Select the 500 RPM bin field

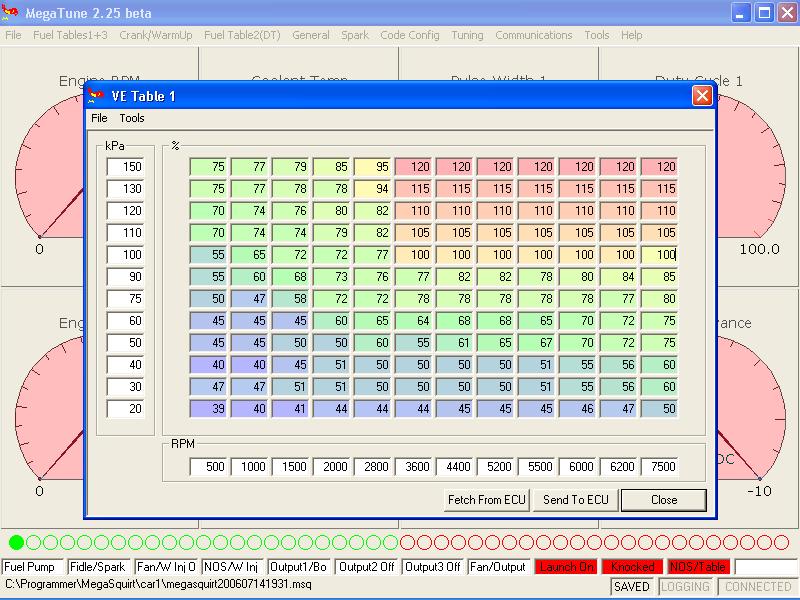(x=208, y=466)
